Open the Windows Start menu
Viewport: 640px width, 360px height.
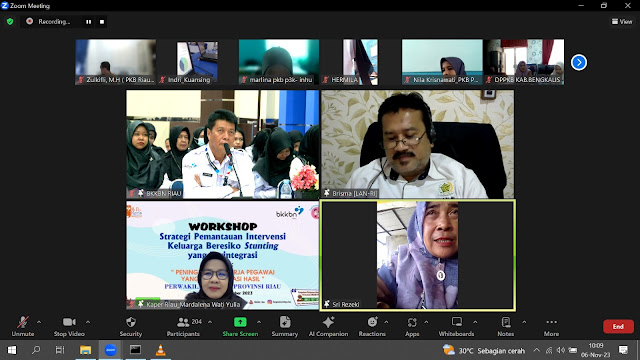pos(12,350)
